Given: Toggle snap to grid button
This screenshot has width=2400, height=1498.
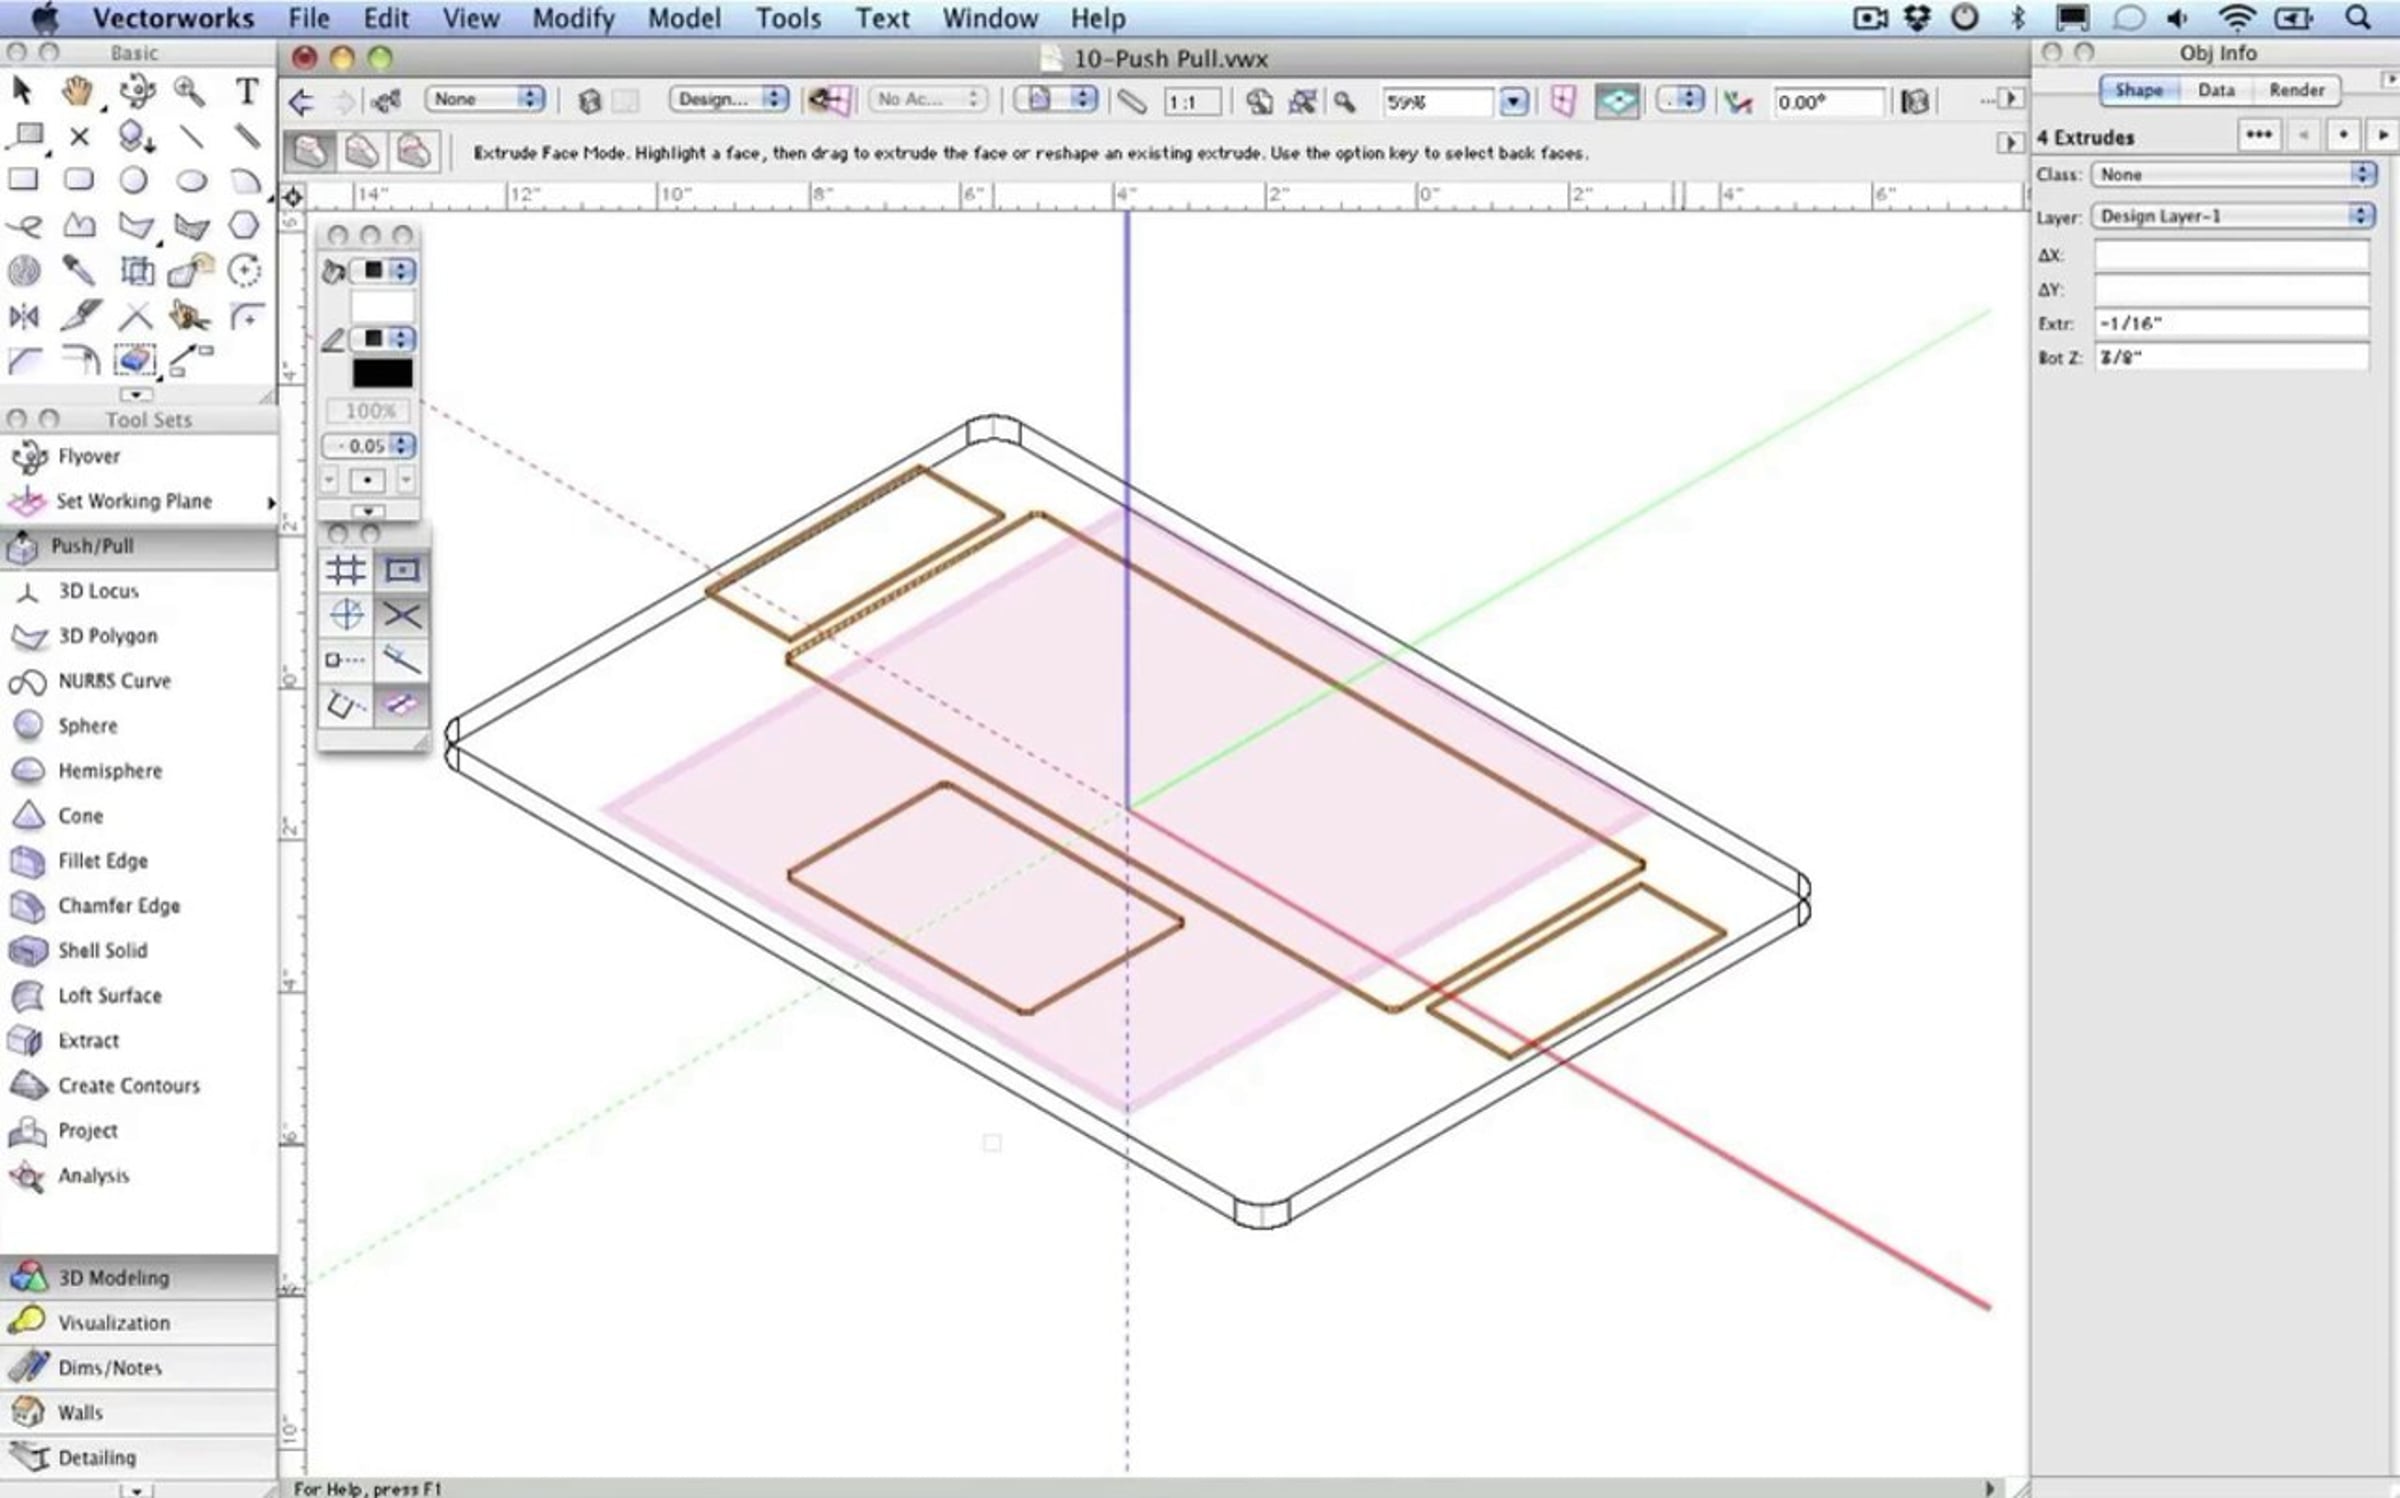Looking at the screenshot, I should [345, 570].
